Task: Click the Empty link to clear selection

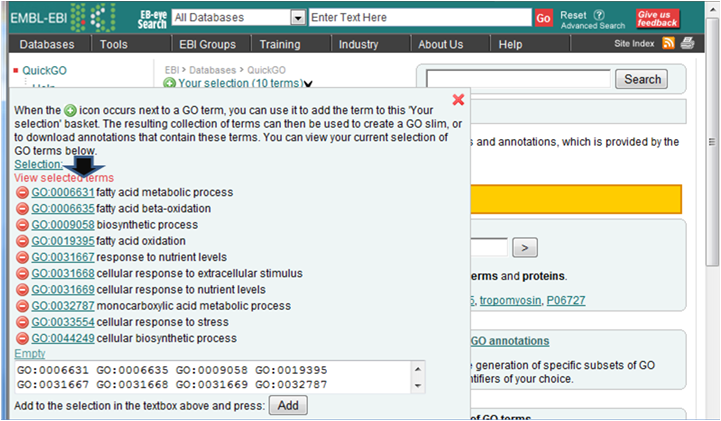Action: coord(30,353)
